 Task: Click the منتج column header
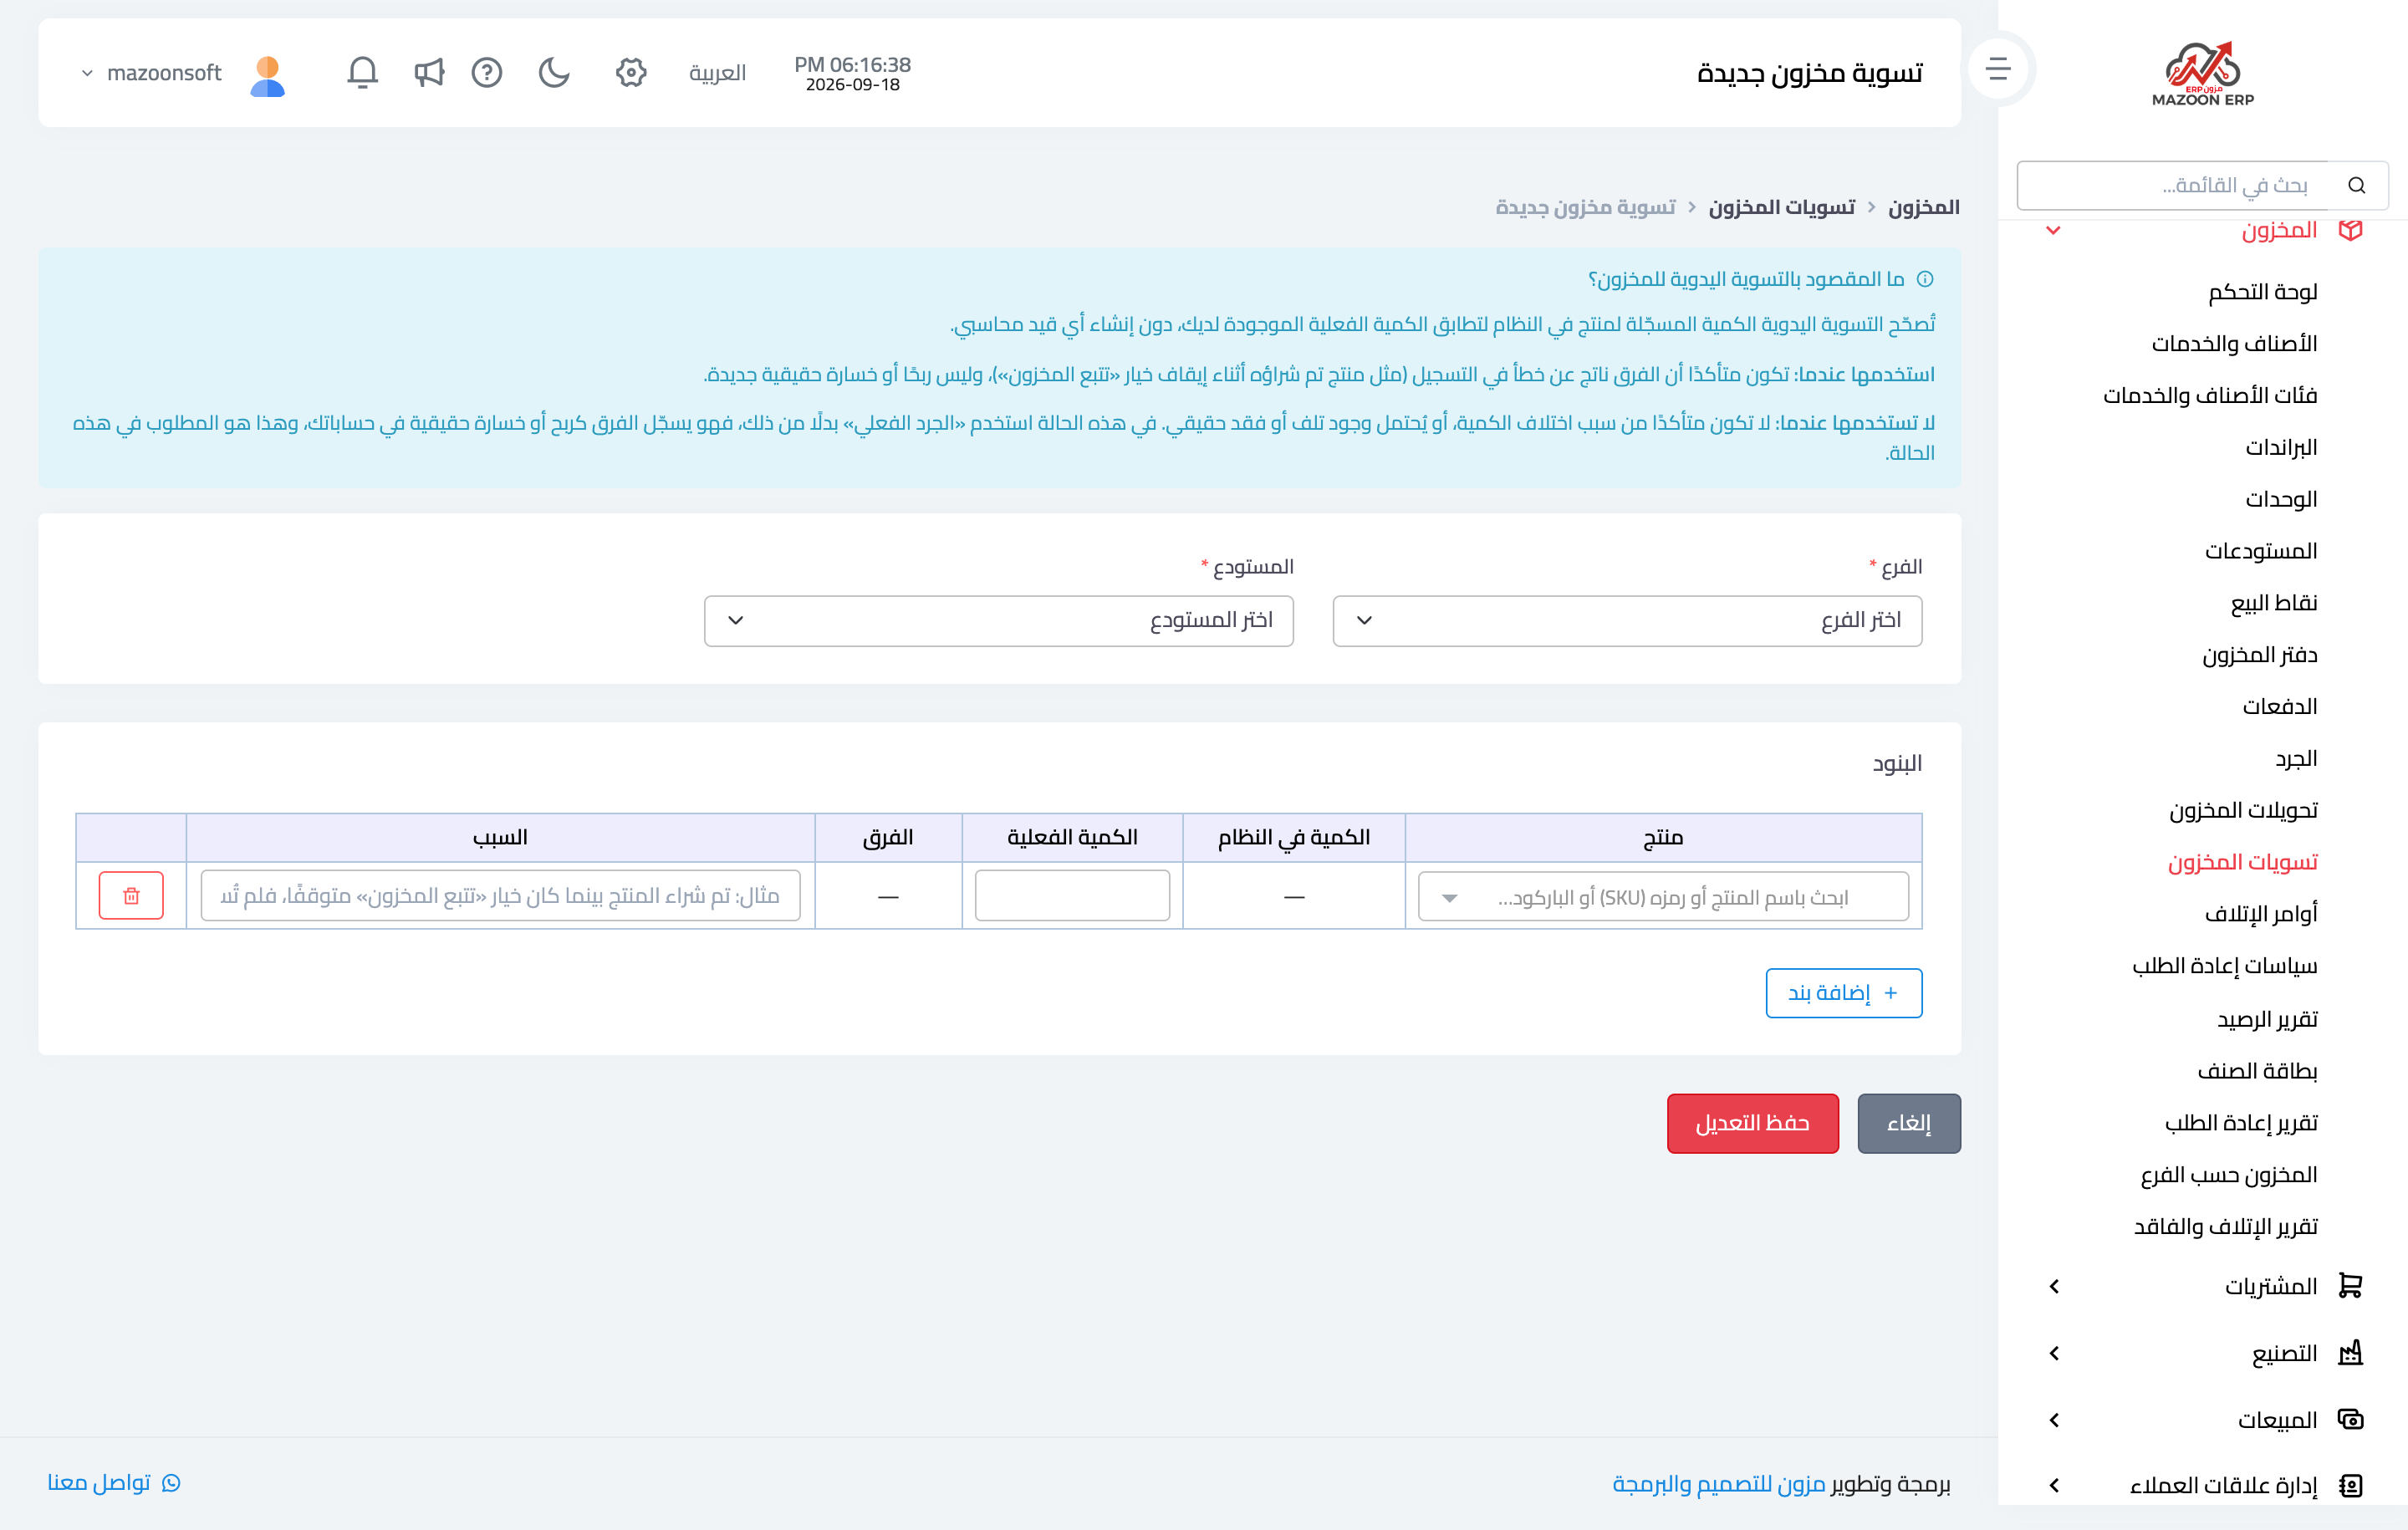point(1663,838)
